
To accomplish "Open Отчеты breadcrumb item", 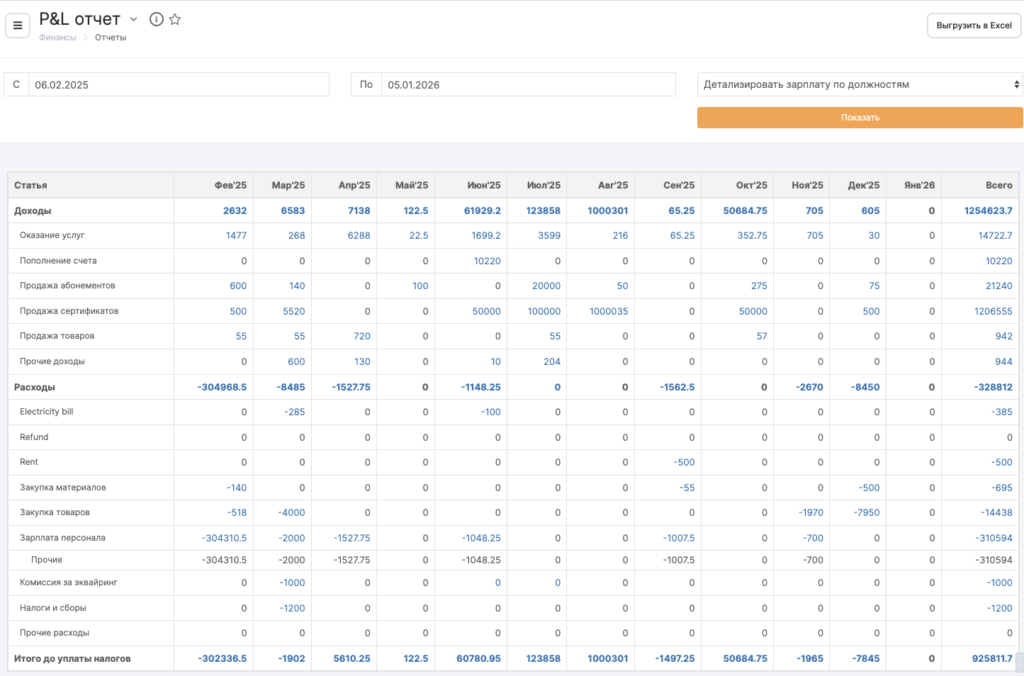I will click(110, 38).
